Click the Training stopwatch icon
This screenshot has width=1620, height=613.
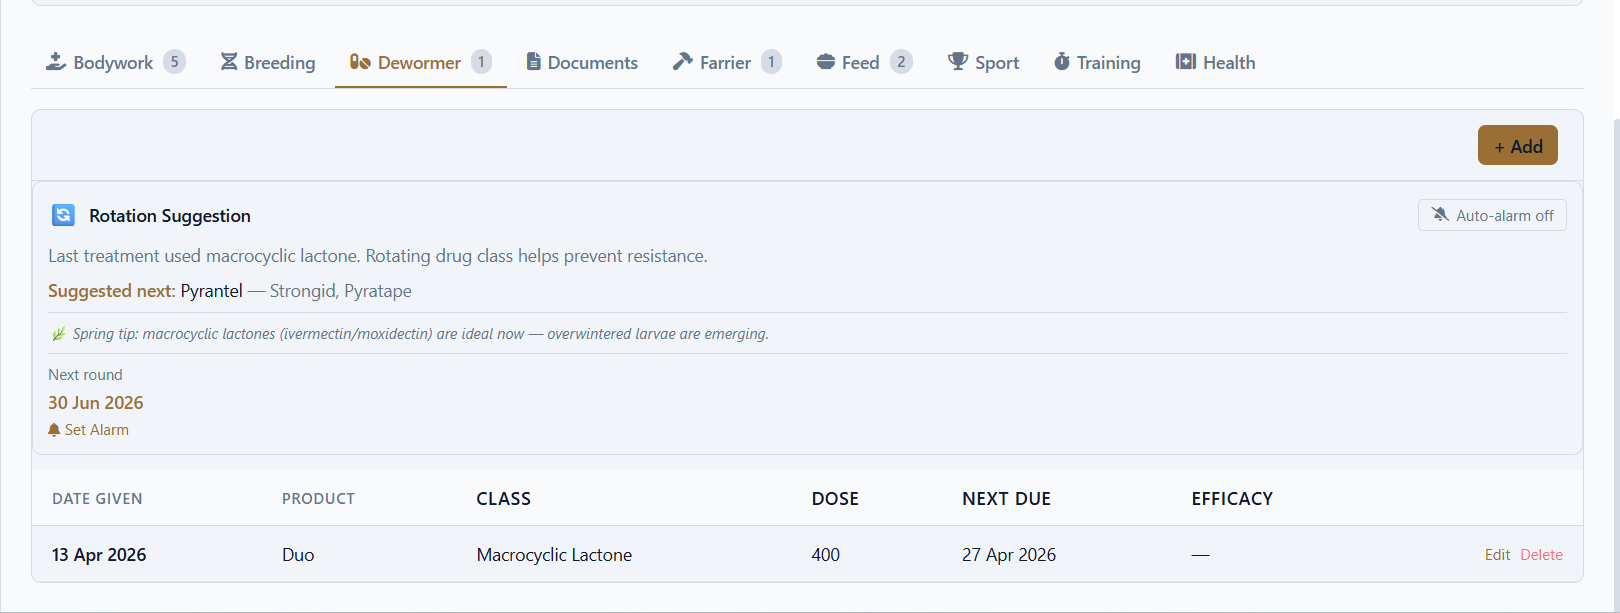coord(1062,62)
